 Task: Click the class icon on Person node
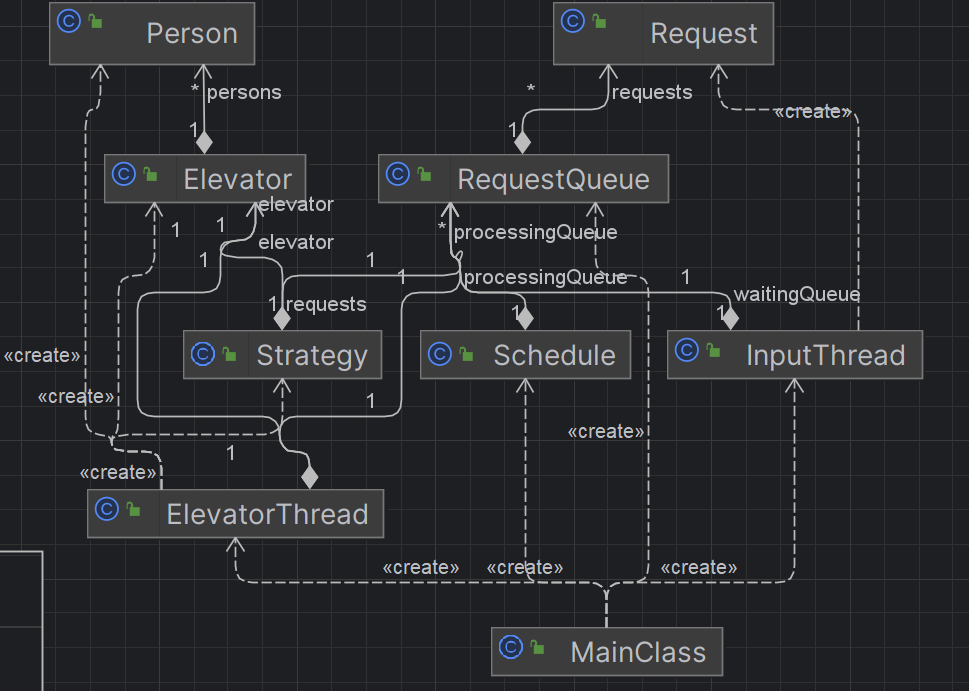pos(69,21)
